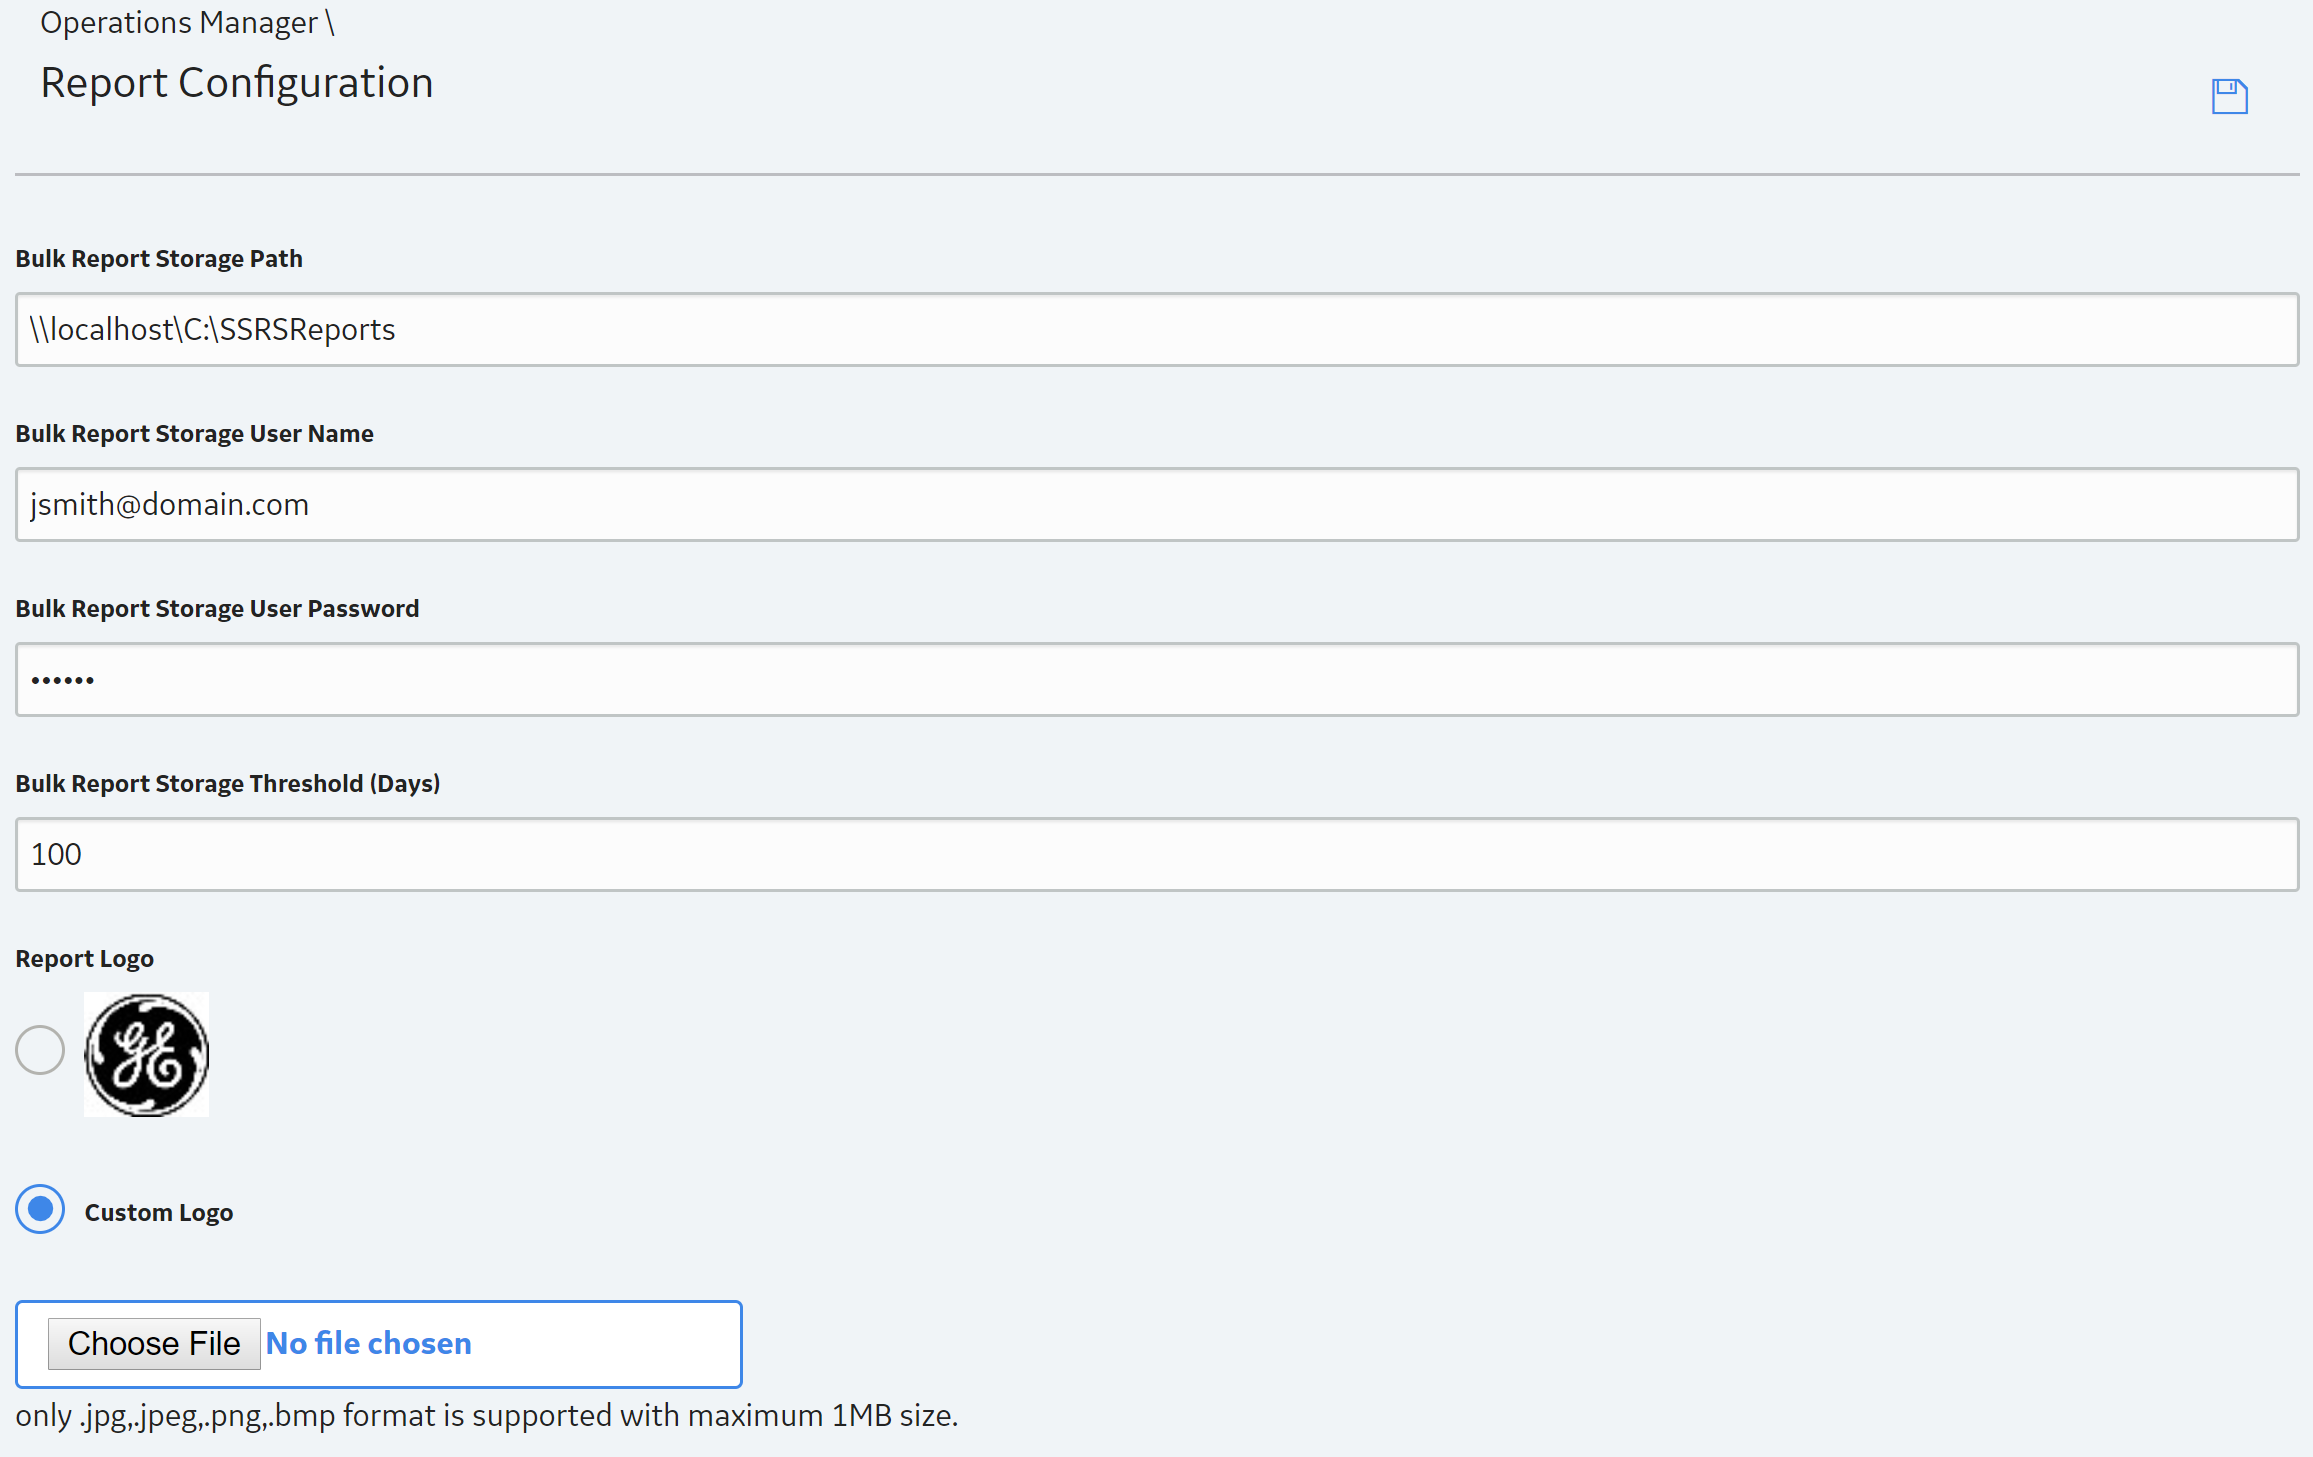Image resolution: width=2313 pixels, height=1457 pixels.
Task: Focus the Storage Threshold (Days) field
Action: 1157,854
